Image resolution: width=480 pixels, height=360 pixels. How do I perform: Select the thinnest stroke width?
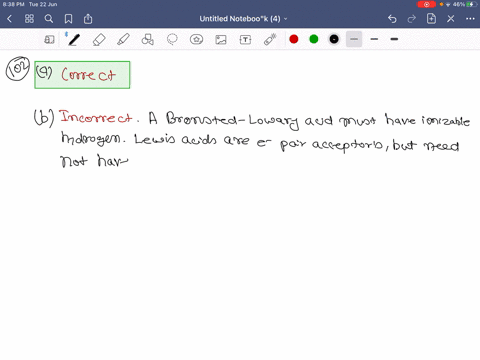pos(354,39)
